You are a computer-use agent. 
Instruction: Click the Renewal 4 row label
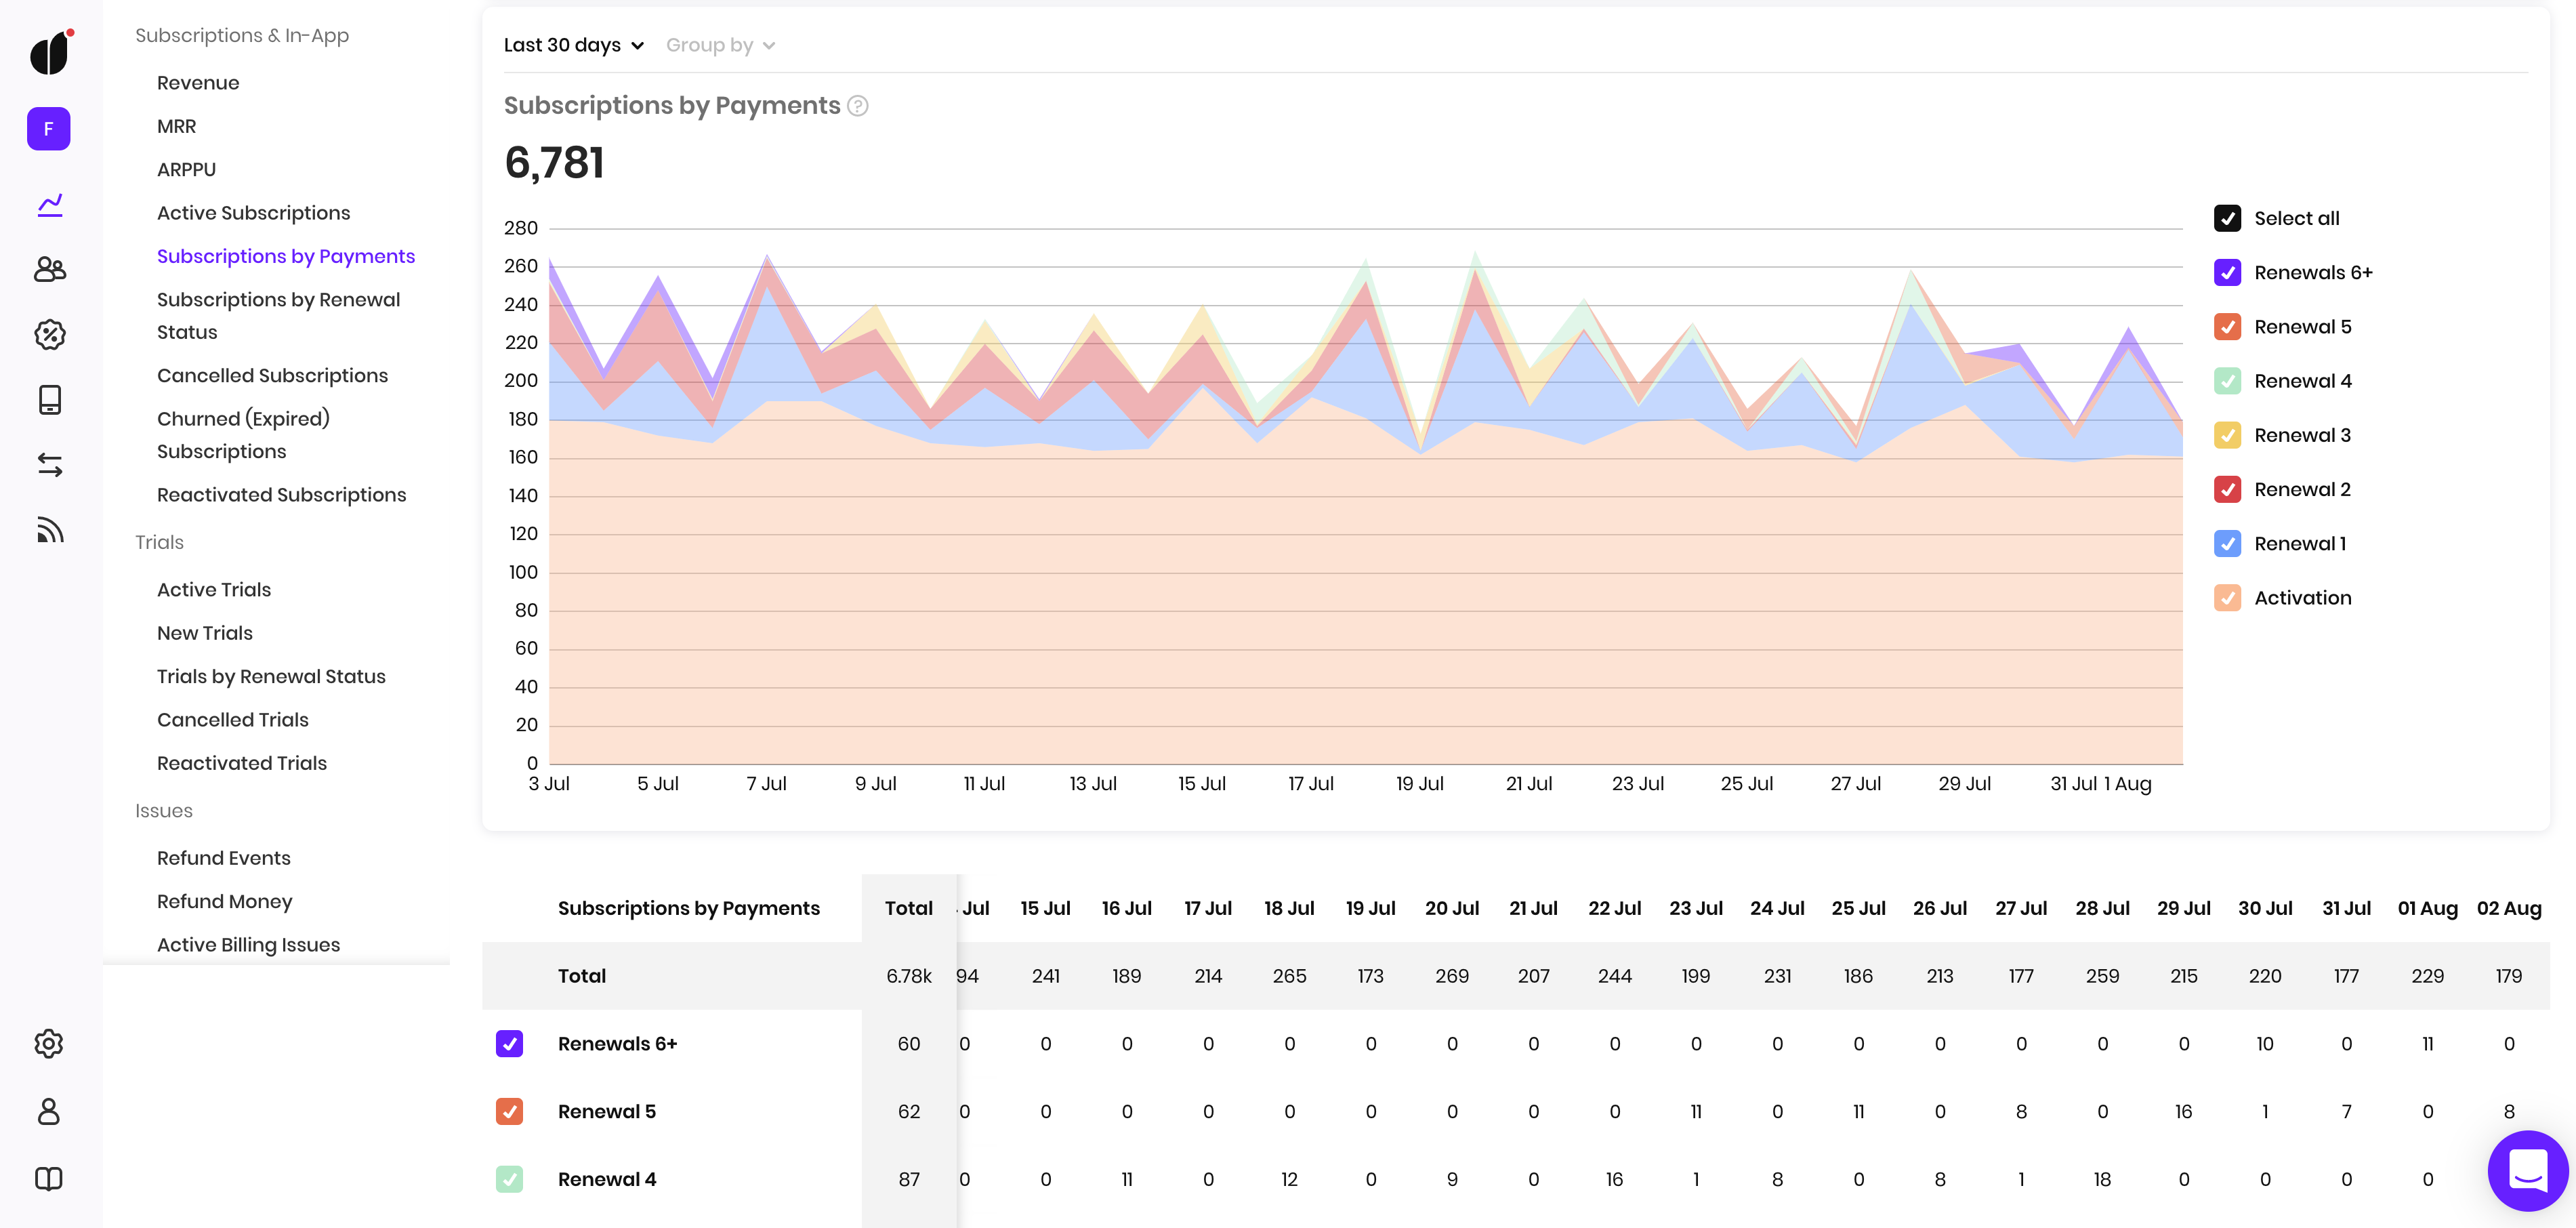606,1179
